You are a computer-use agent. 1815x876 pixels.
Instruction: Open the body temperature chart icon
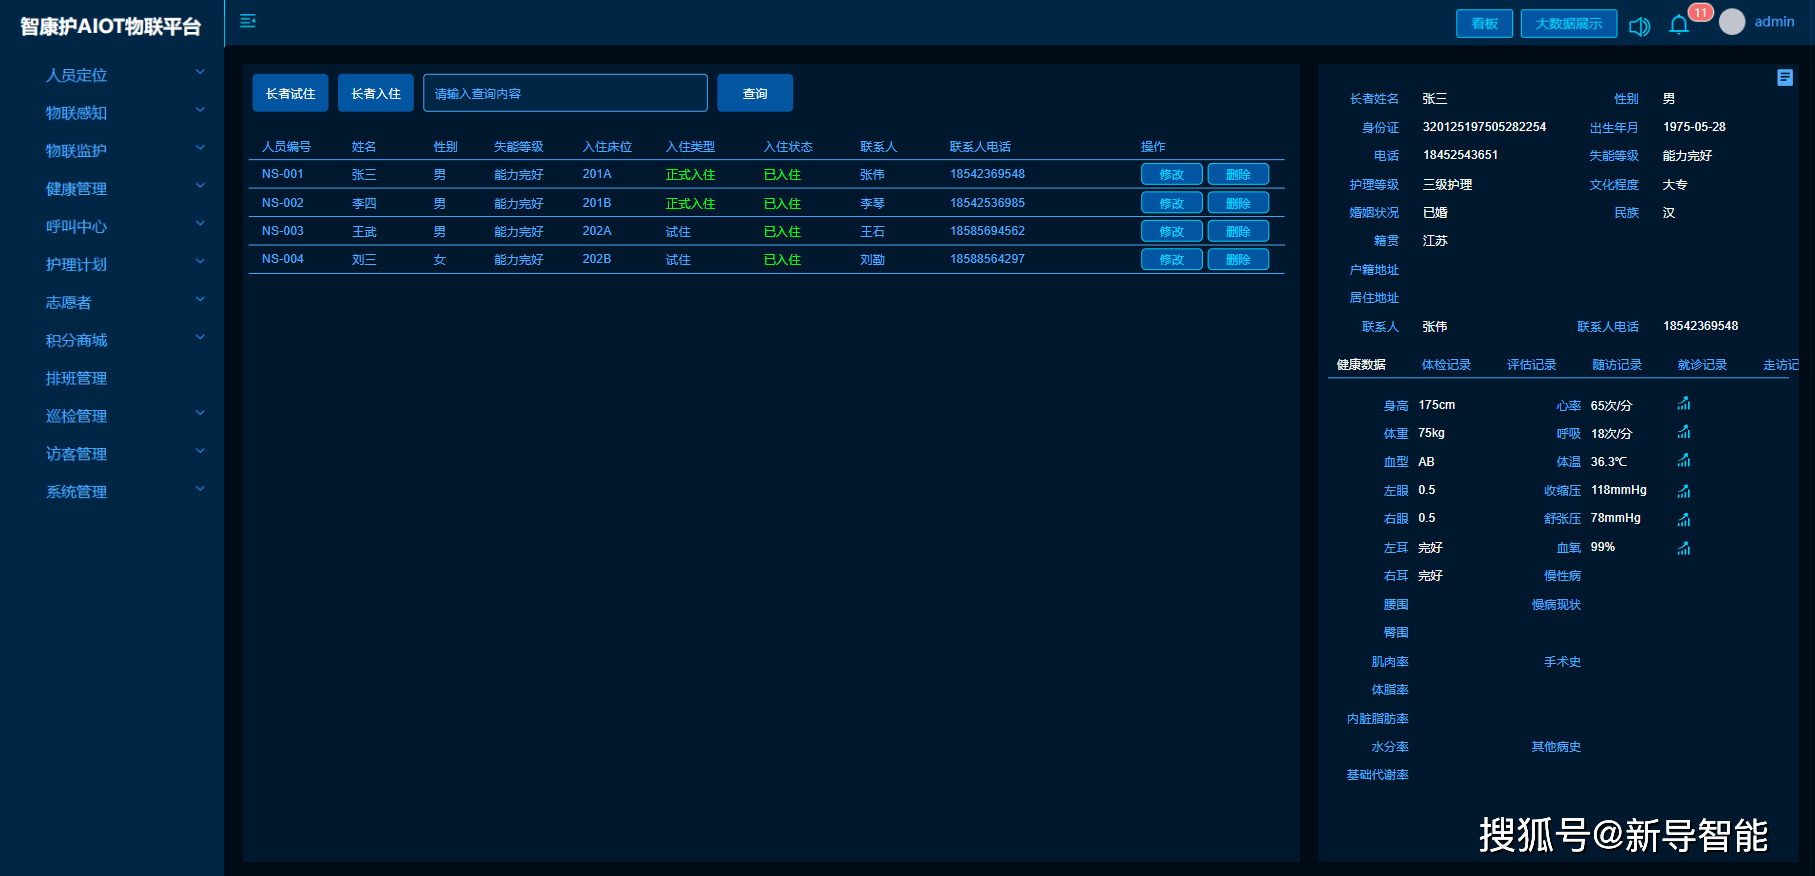1684,461
